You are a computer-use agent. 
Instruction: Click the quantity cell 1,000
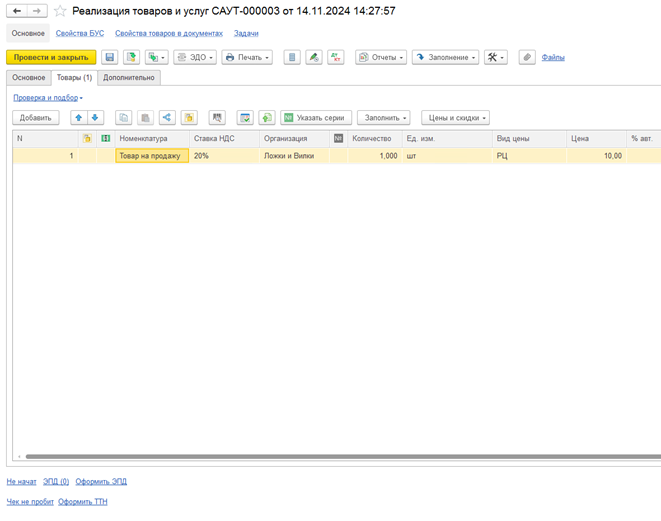tap(375, 156)
